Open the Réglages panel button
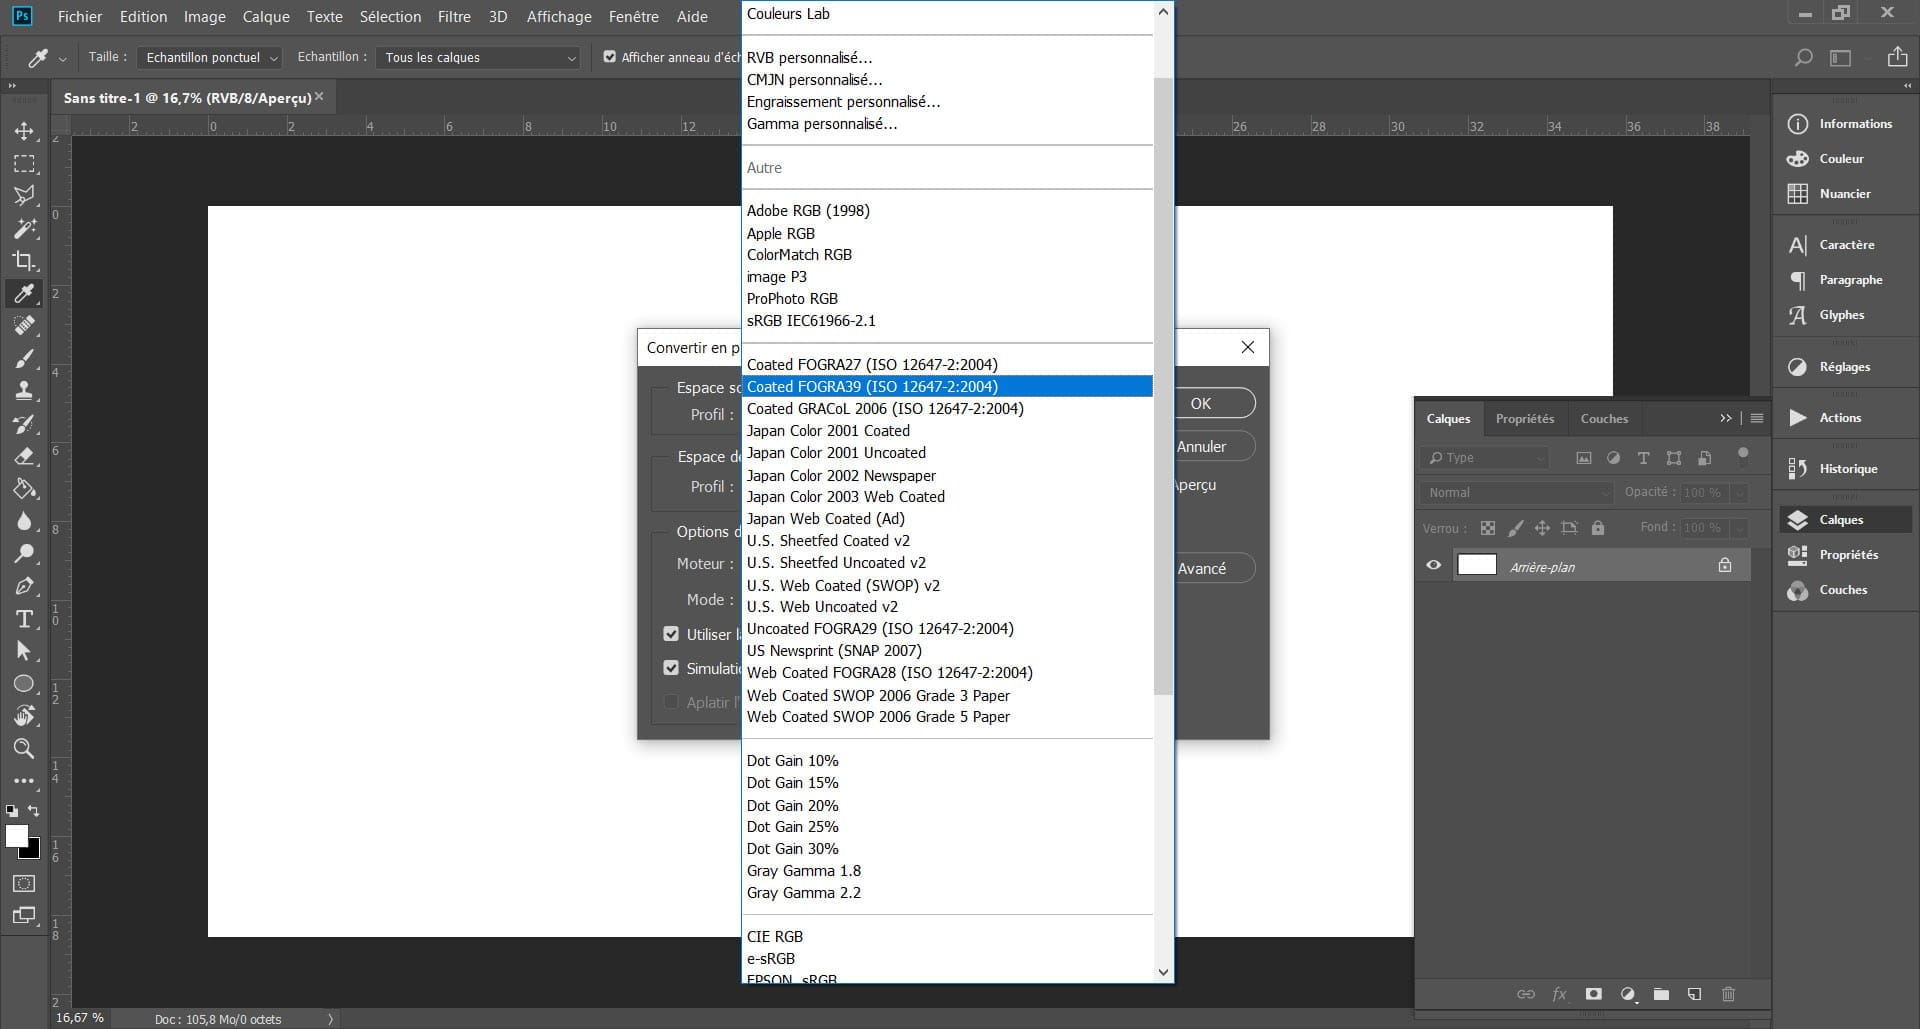 (x=1846, y=367)
